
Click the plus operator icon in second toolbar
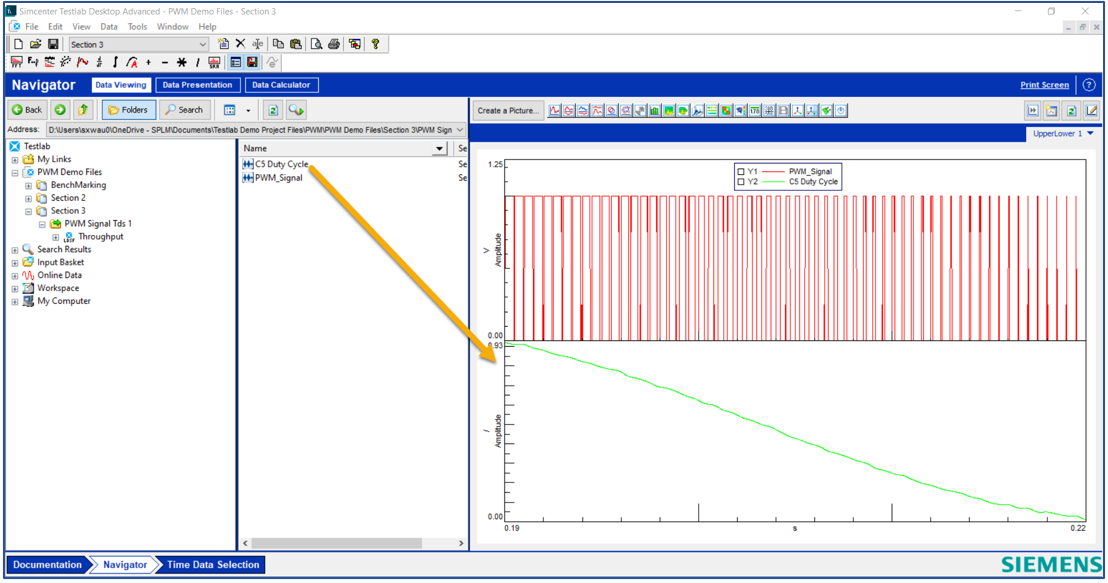[x=148, y=62]
